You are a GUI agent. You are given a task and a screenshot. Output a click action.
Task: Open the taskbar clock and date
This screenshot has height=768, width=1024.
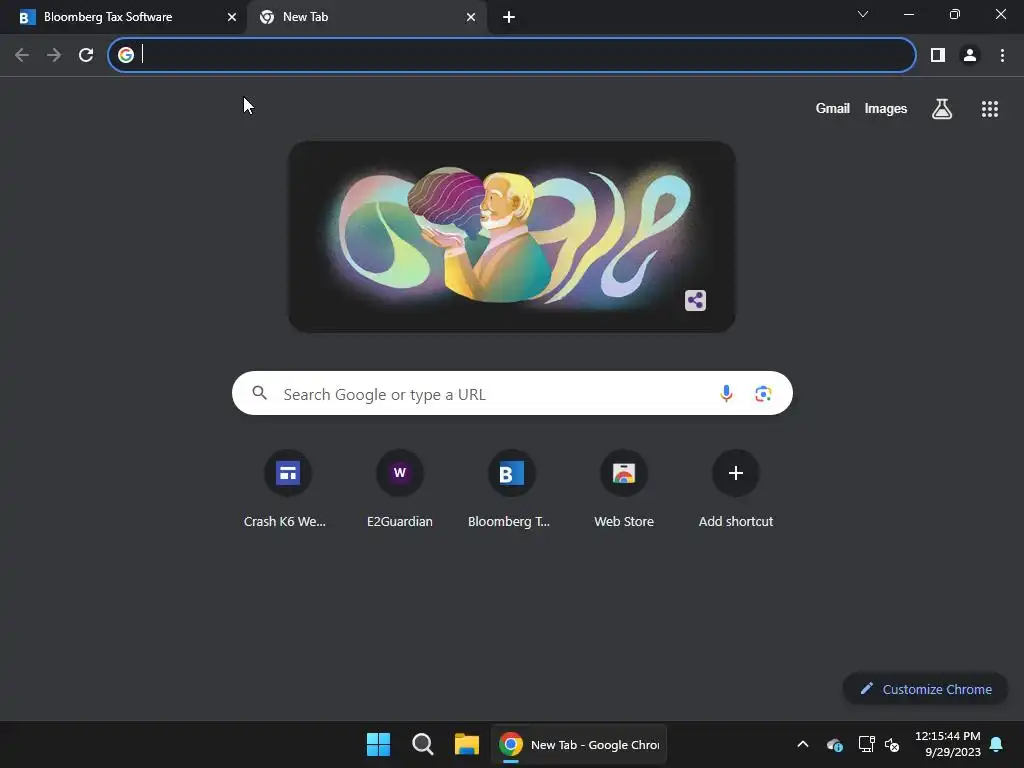click(x=948, y=744)
